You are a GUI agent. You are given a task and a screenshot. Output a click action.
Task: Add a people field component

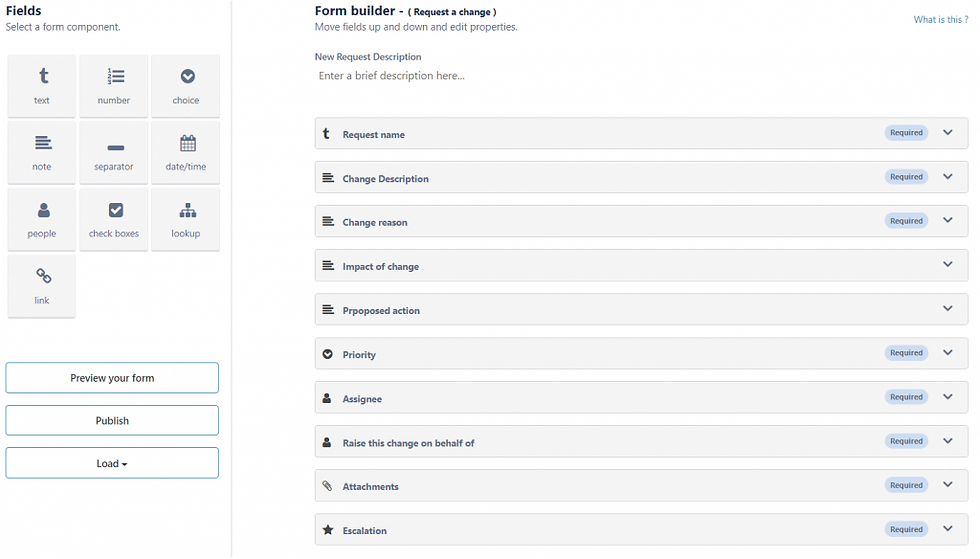(42, 219)
